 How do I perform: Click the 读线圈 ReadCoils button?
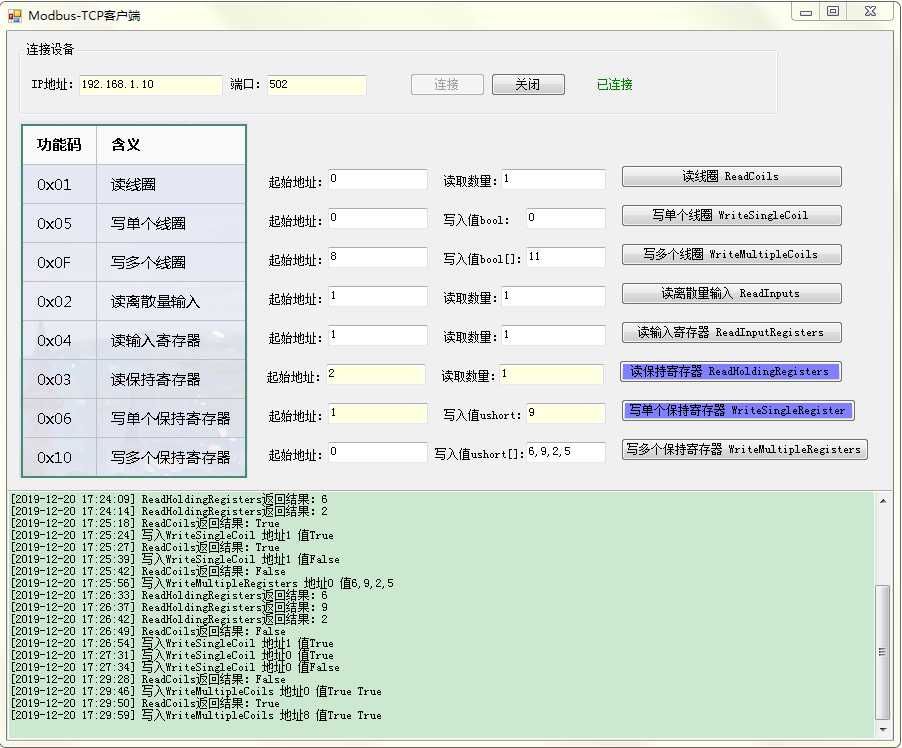coord(731,177)
